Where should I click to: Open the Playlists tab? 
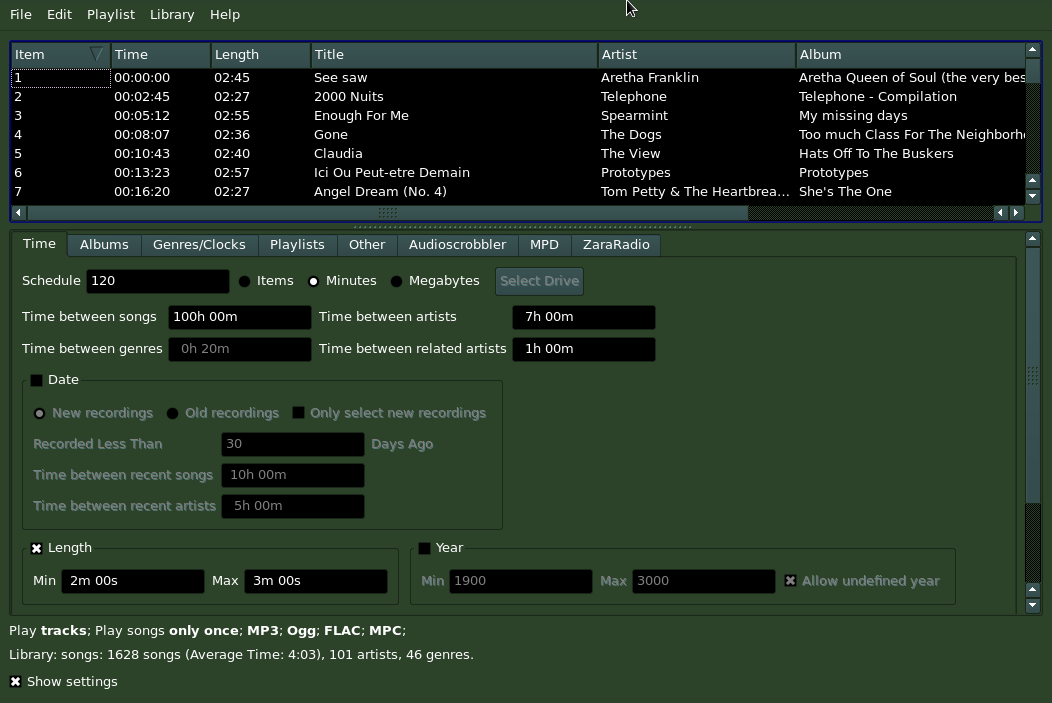[297, 245]
